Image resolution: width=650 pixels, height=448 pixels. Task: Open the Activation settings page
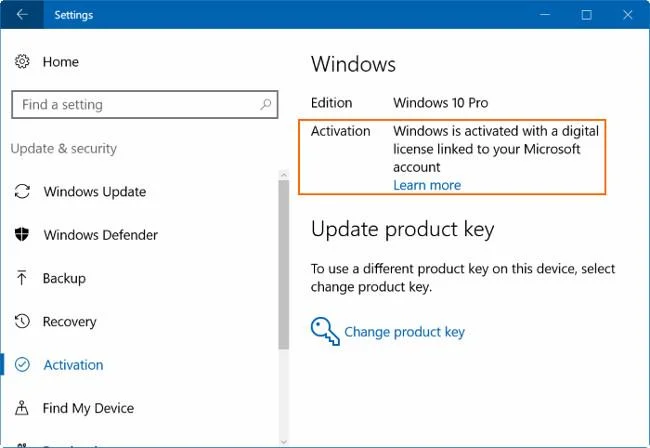click(x=73, y=365)
